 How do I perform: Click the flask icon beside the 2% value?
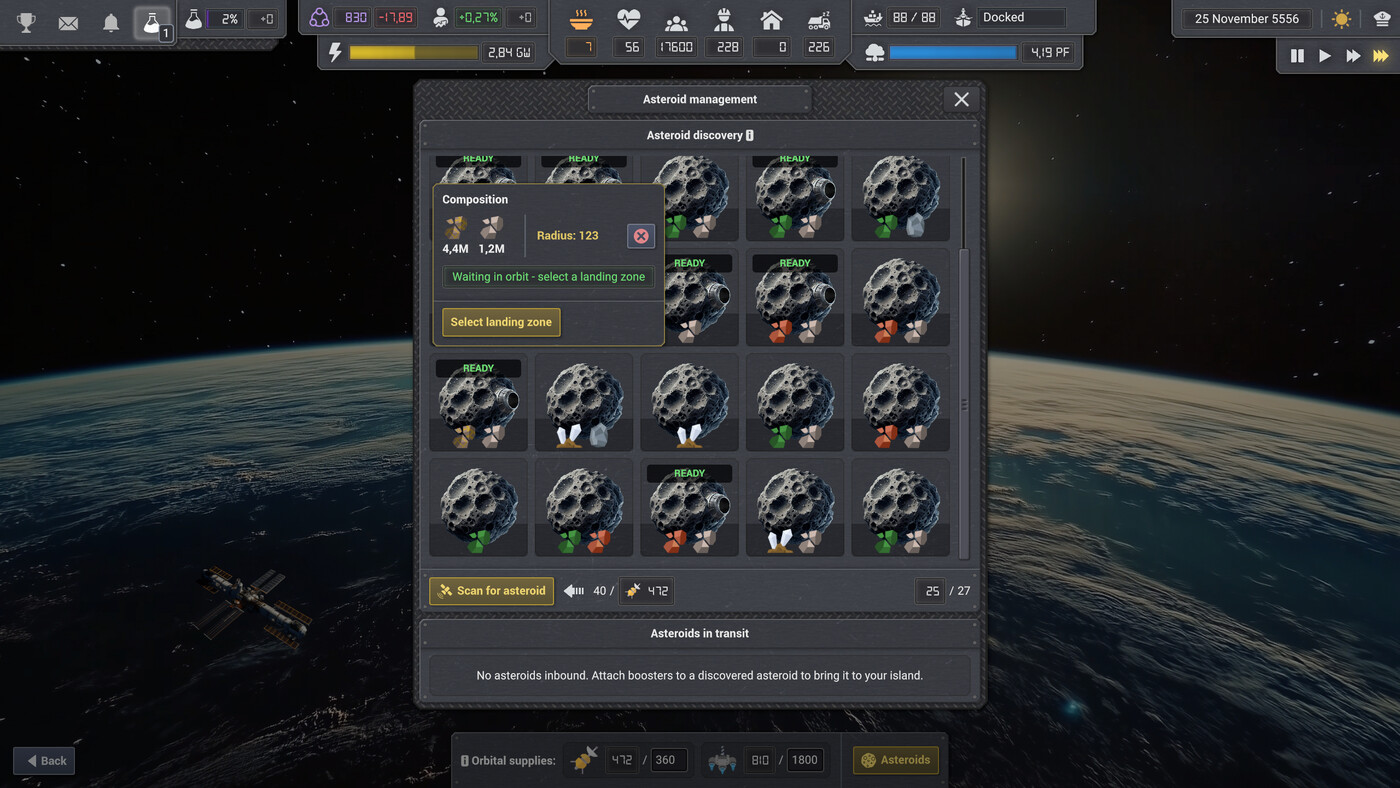[x=194, y=19]
